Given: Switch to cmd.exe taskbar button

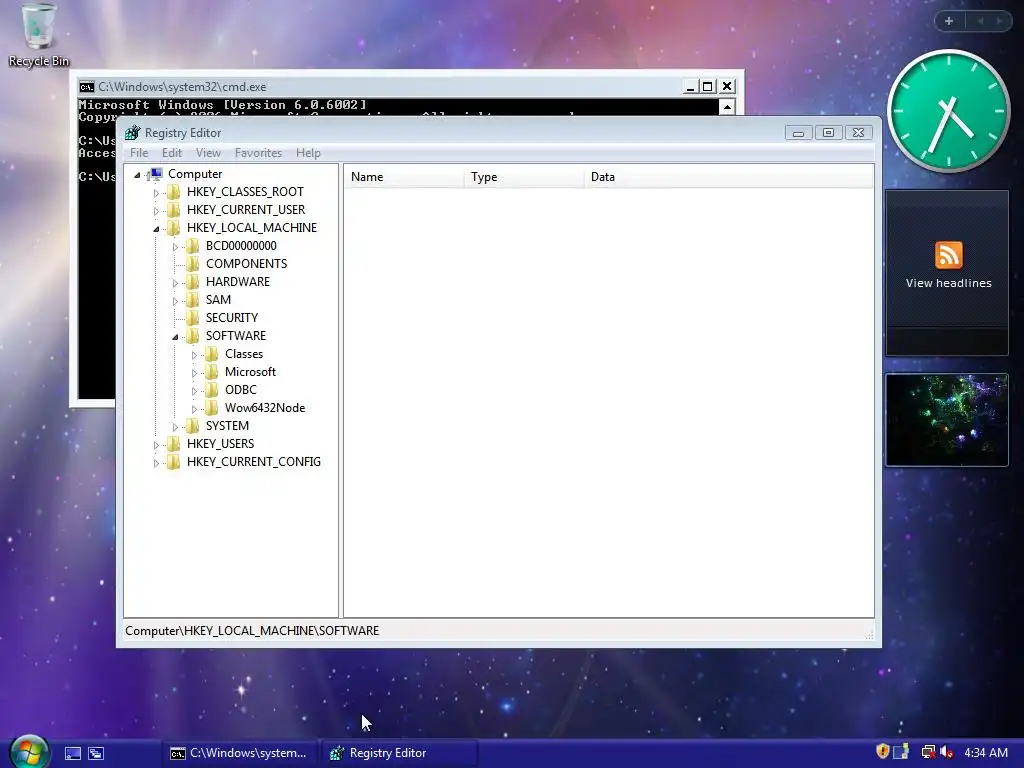Looking at the screenshot, I should pos(240,753).
